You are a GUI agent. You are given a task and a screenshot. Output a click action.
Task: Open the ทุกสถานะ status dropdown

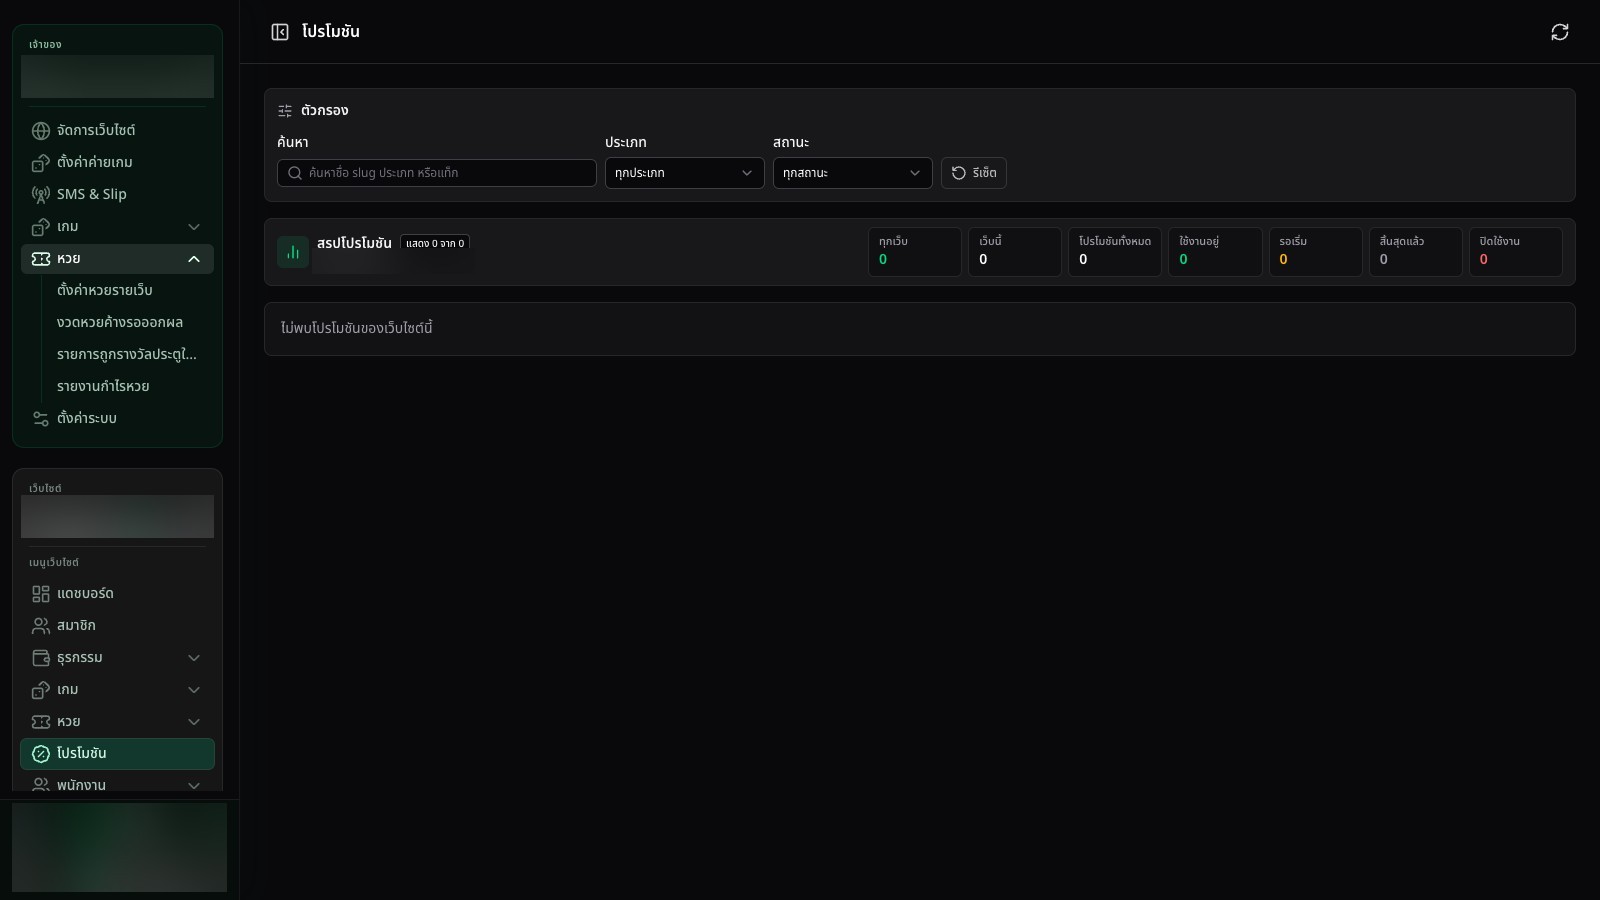click(x=853, y=173)
